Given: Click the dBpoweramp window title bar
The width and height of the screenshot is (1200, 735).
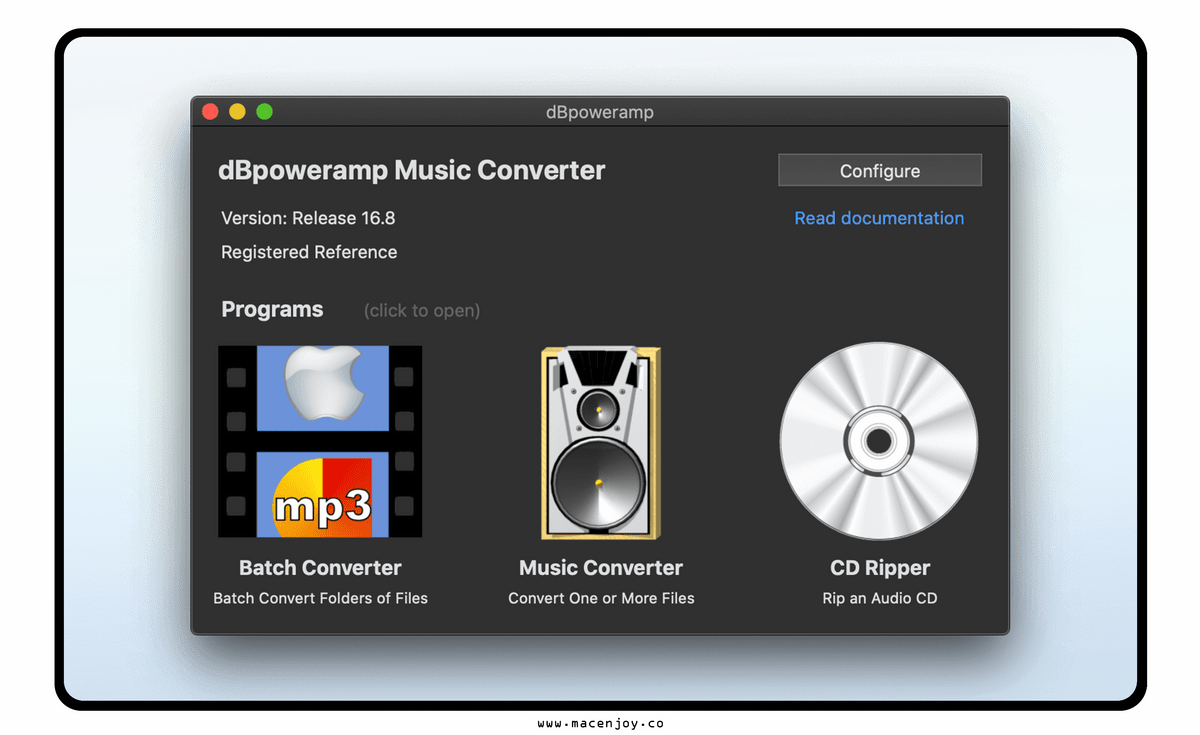Looking at the screenshot, I should click(x=600, y=112).
